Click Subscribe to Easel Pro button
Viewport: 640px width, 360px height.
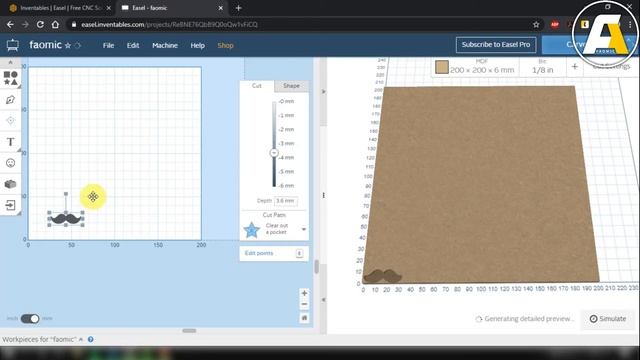(496, 44)
